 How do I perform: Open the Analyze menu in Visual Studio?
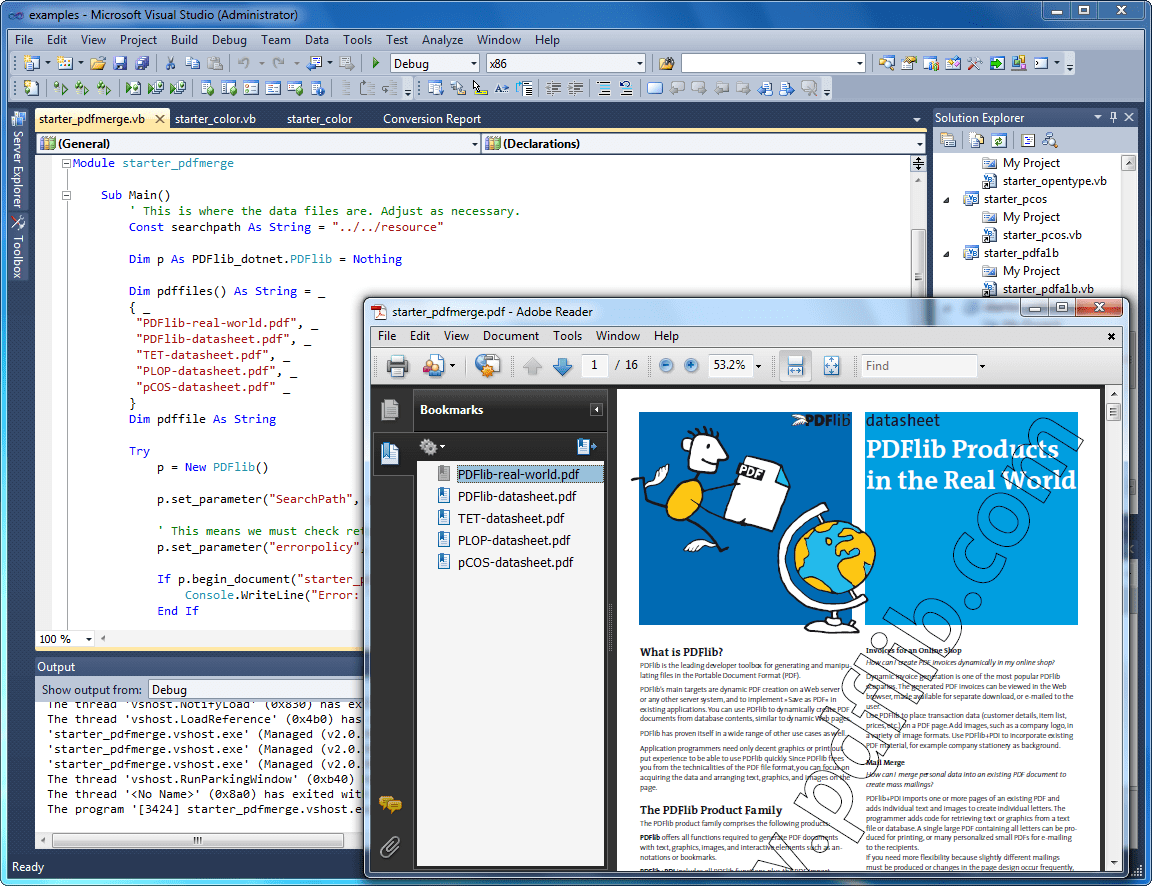click(x=442, y=40)
